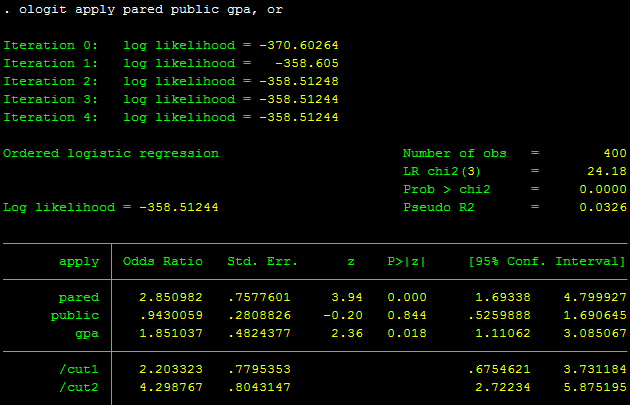Click the Ordered logistic regression title
Viewport: 630px width, 405px height.
110,154
